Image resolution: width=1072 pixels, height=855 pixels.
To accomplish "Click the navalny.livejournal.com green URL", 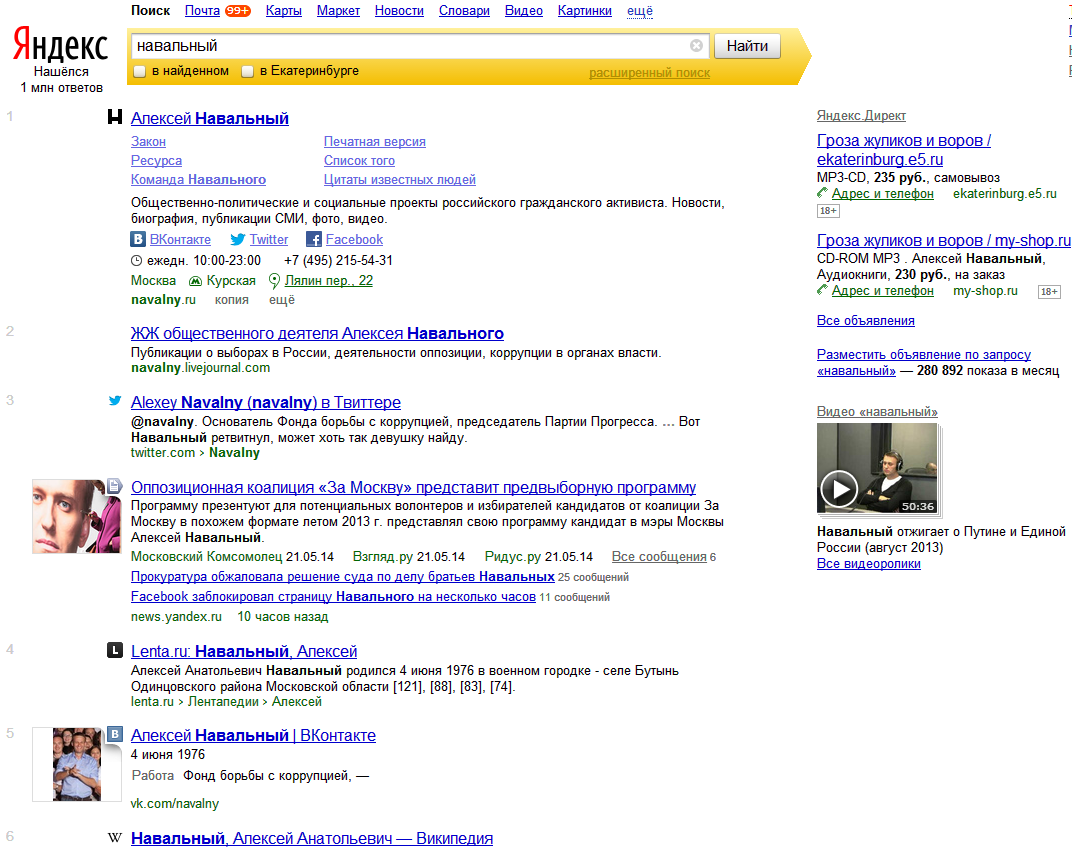I will click(x=200, y=368).
